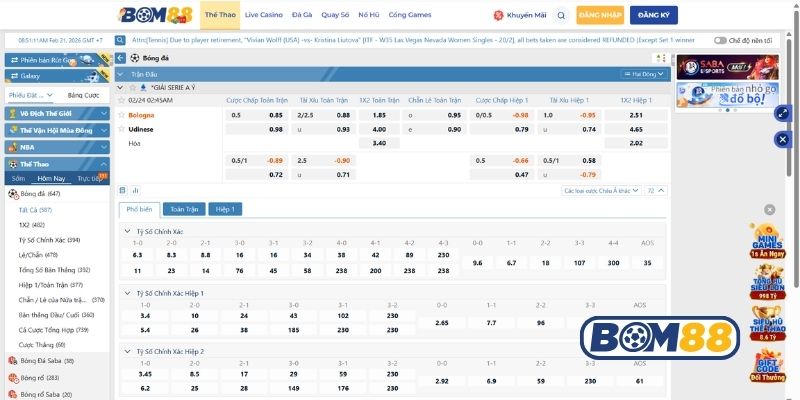This screenshot has height=400, width=800.
Task: Open Live Casino menu
Action: point(264,15)
